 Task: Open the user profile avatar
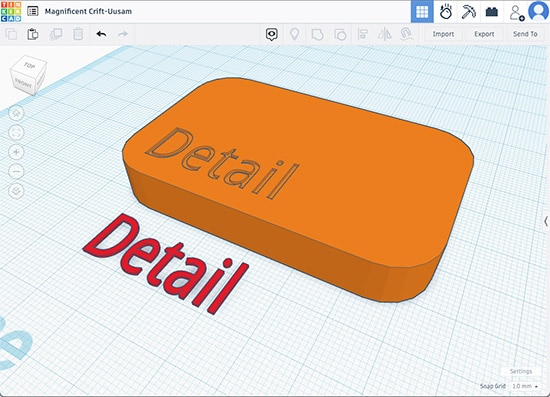[x=538, y=11]
